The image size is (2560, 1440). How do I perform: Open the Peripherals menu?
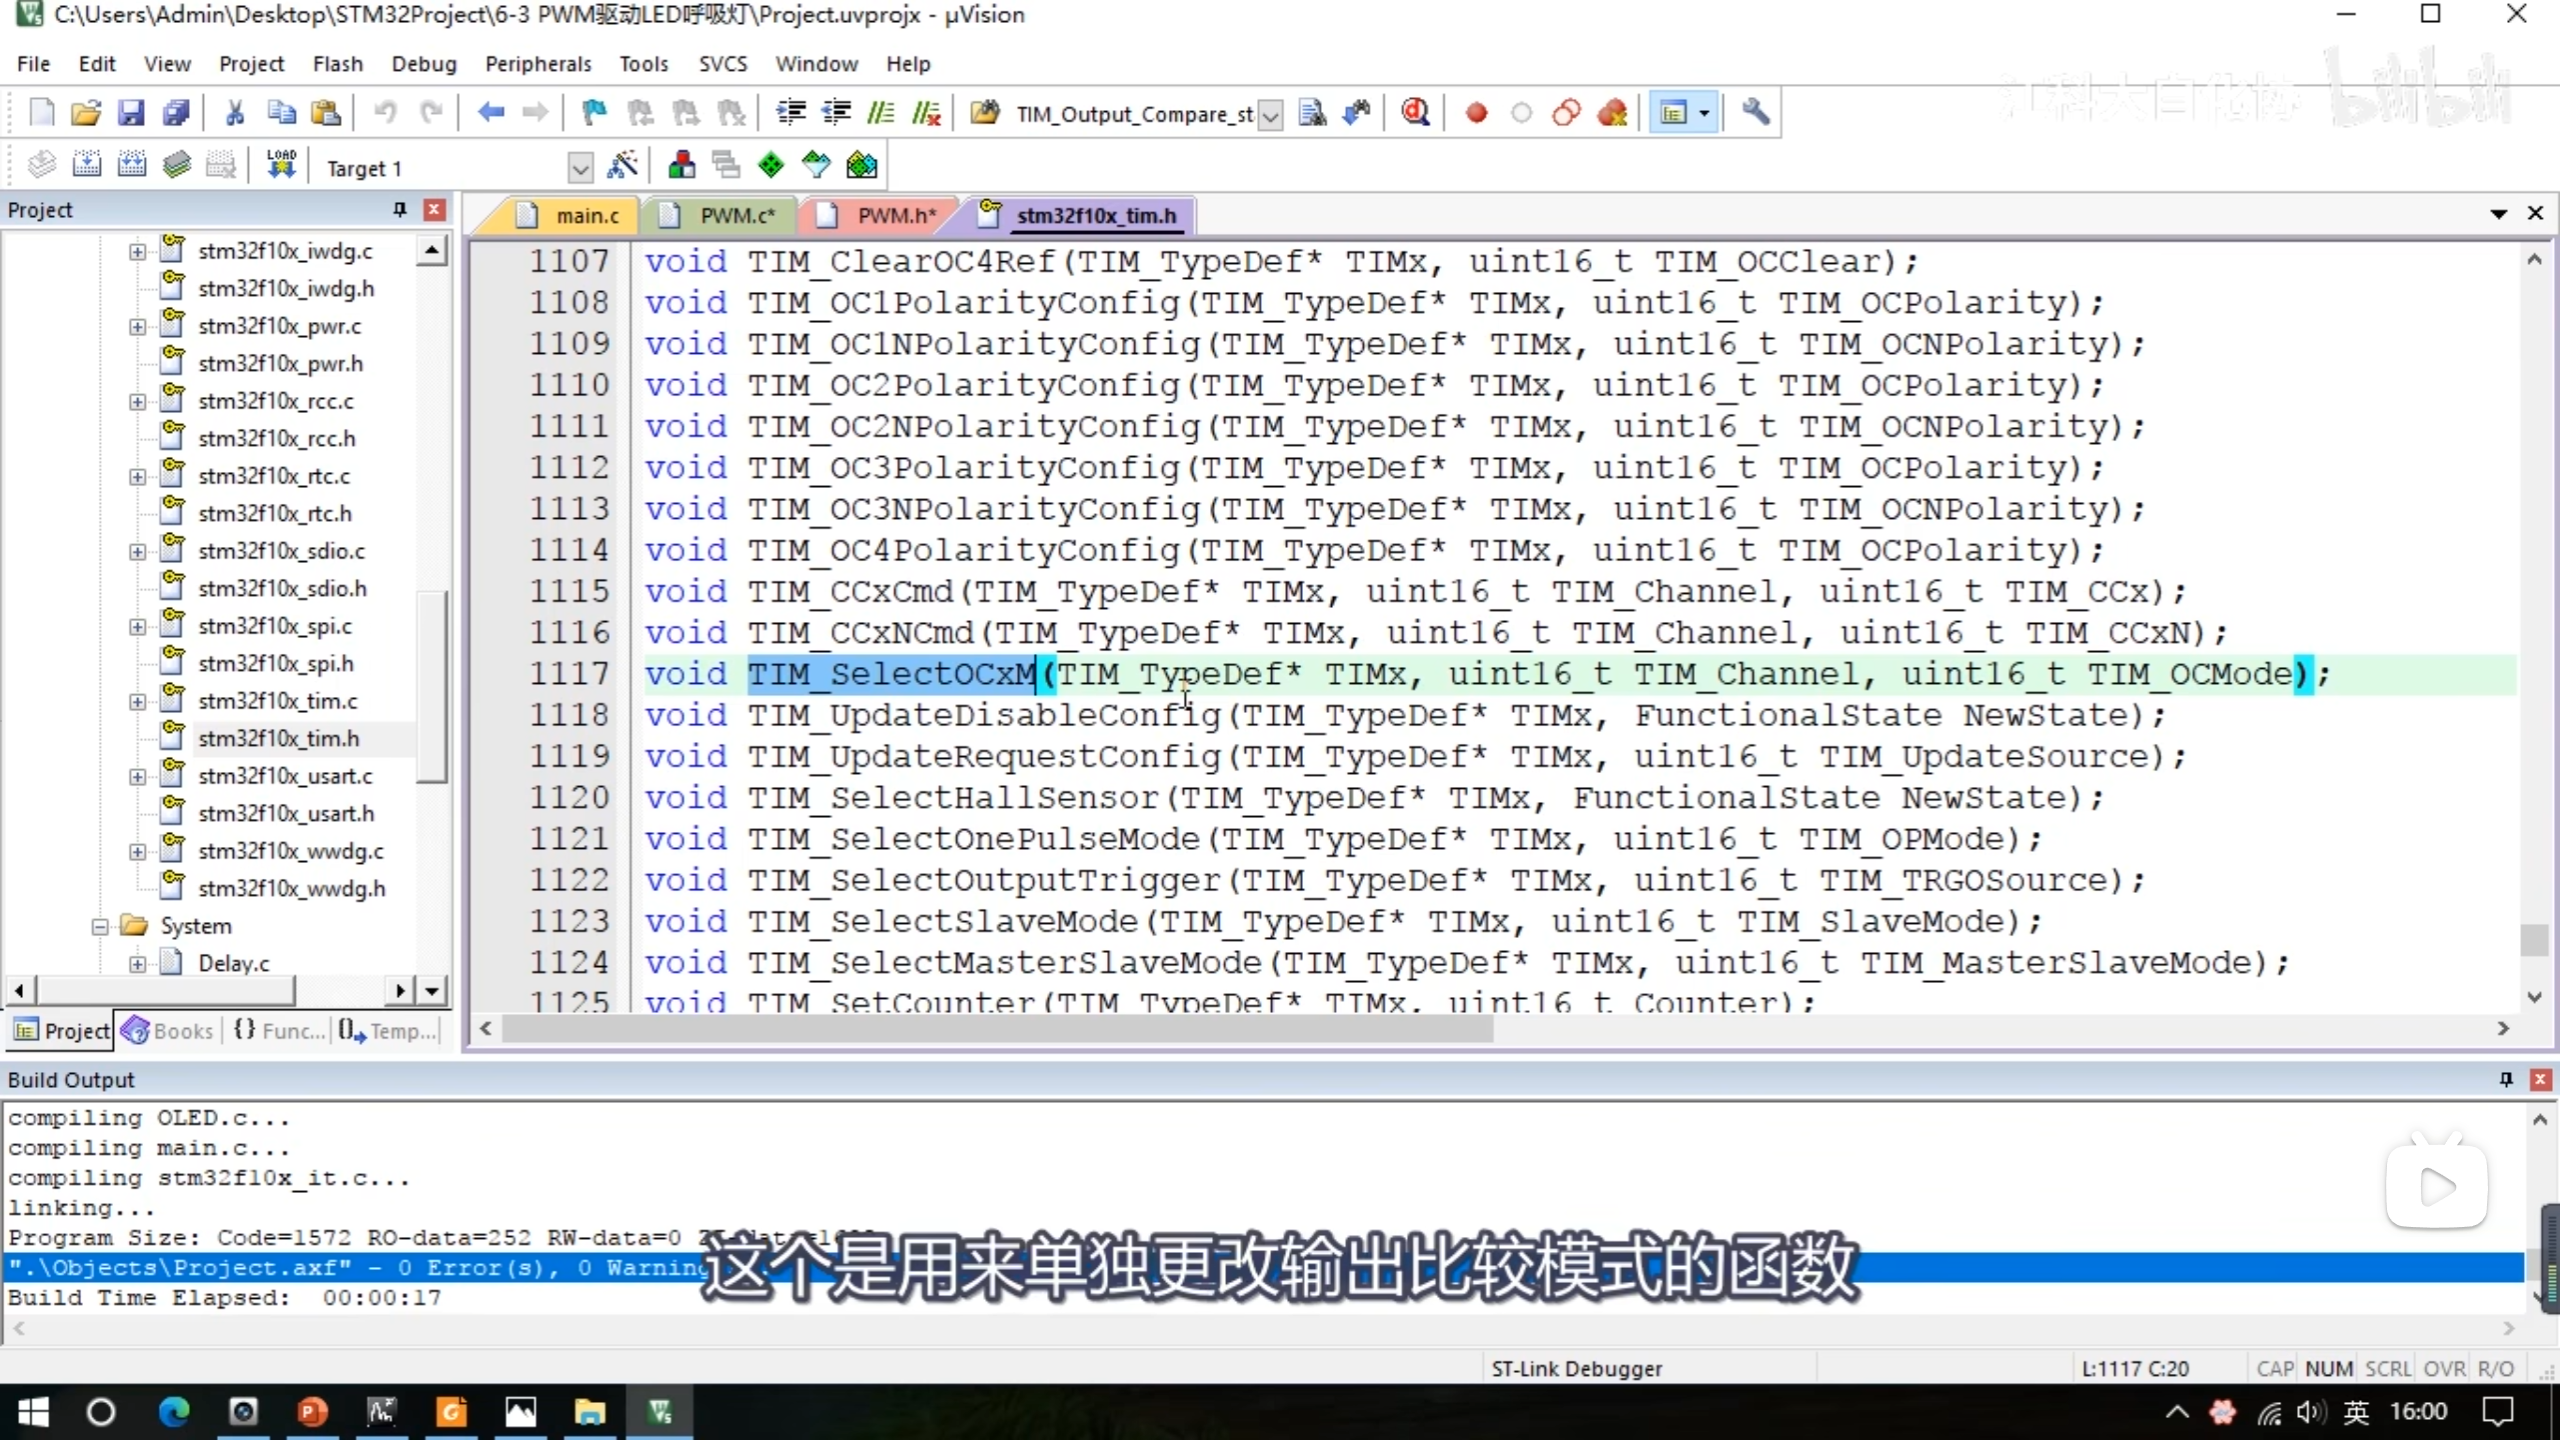537,64
